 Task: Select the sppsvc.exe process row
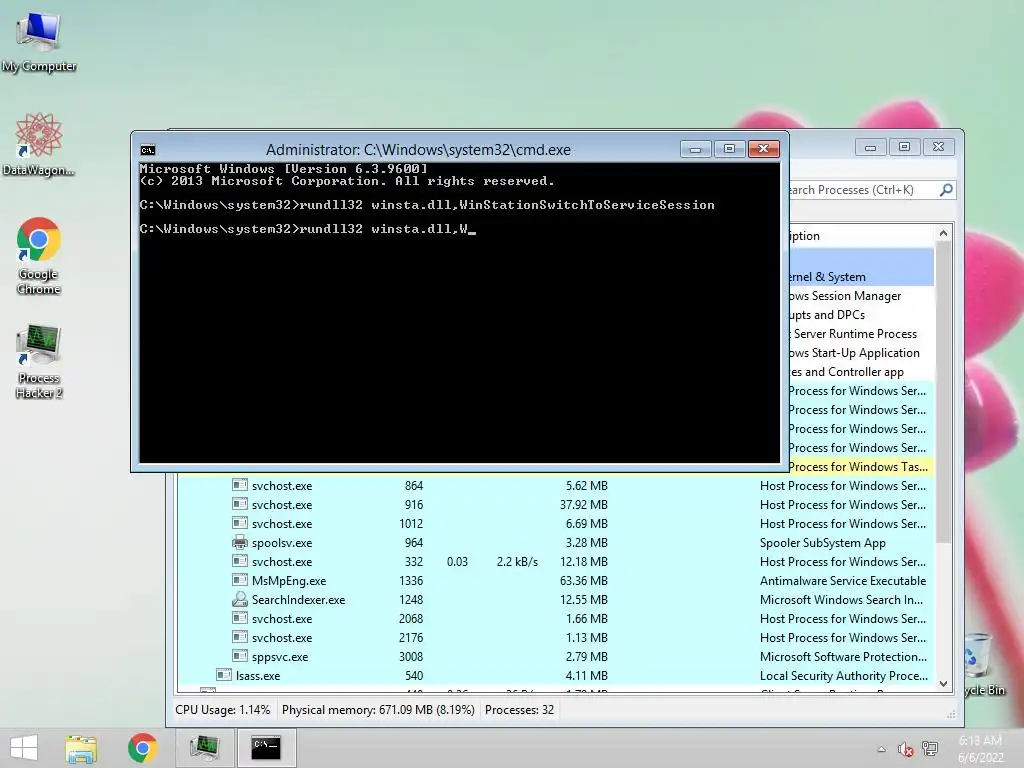(x=555, y=656)
